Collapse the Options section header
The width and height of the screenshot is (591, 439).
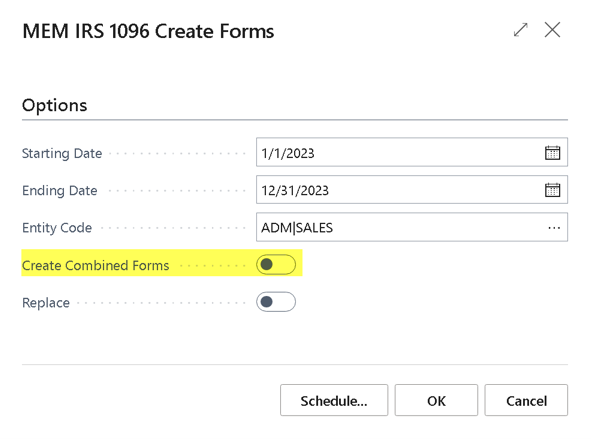click(55, 106)
